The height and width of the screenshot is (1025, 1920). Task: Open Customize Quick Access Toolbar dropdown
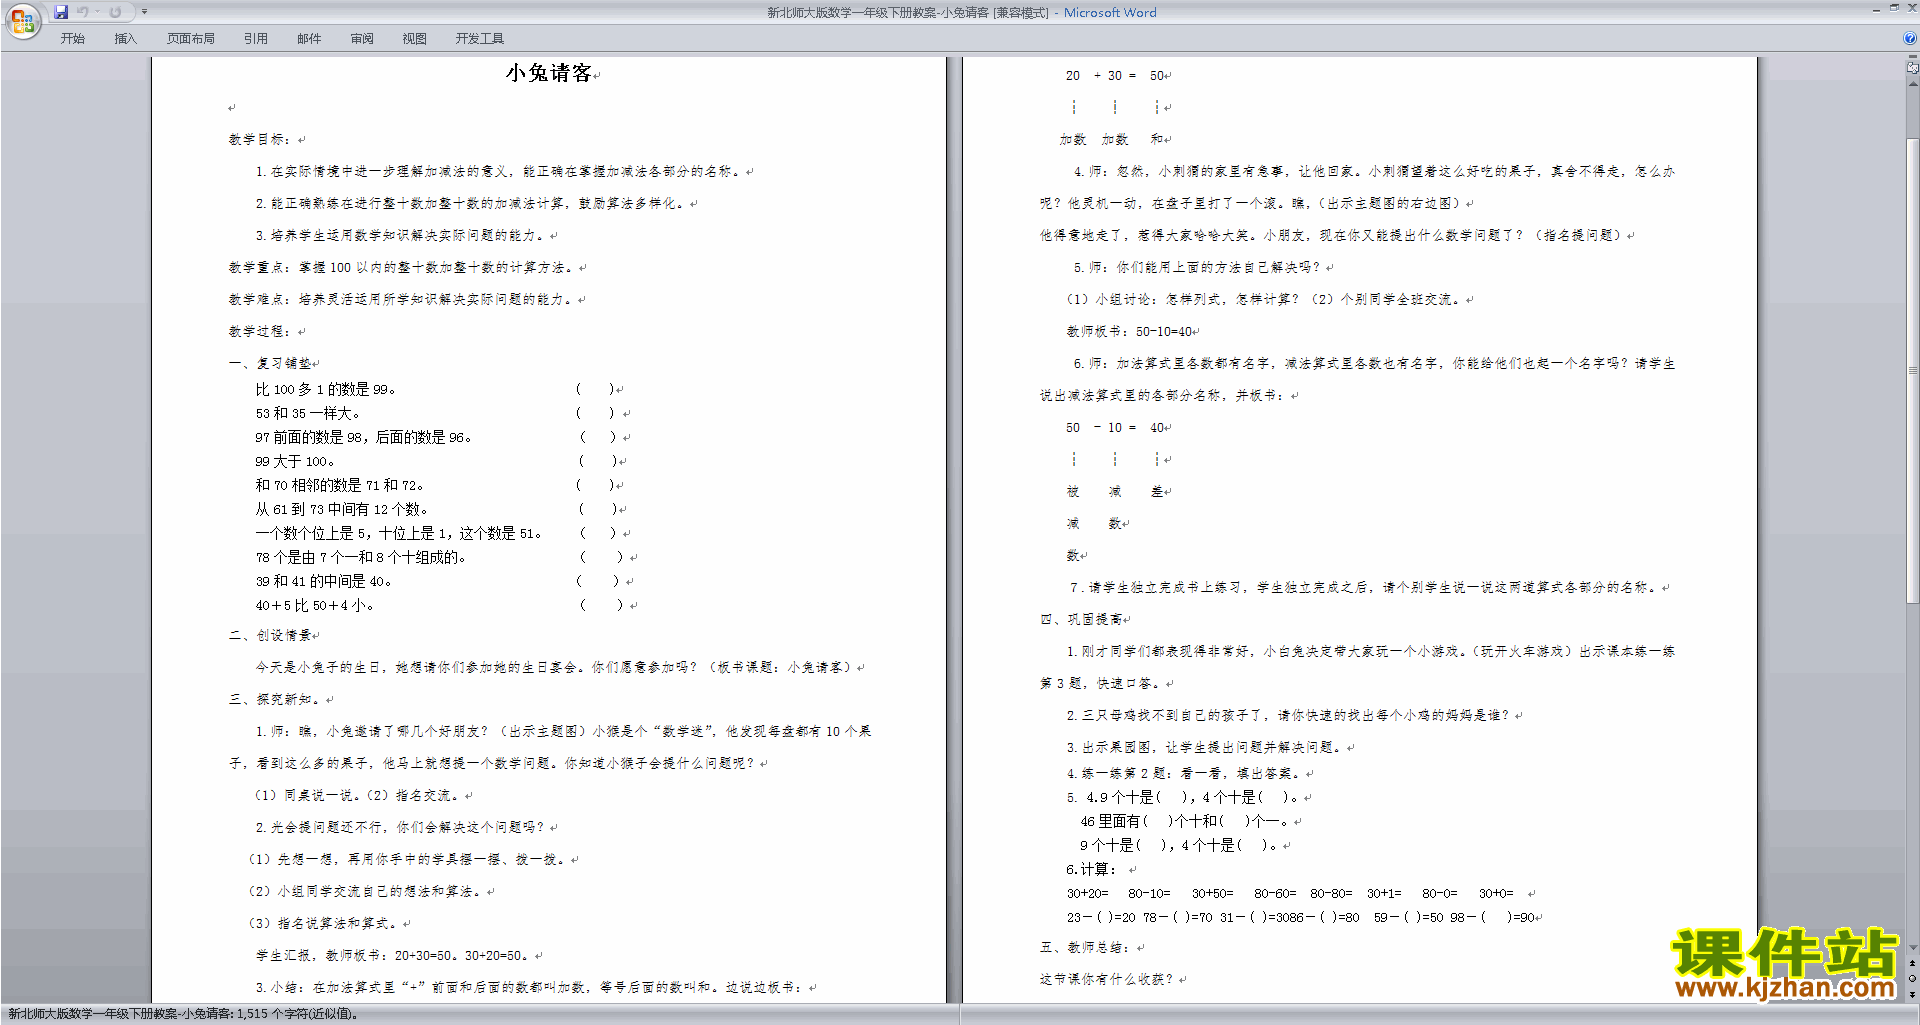click(x=144, y=12)
